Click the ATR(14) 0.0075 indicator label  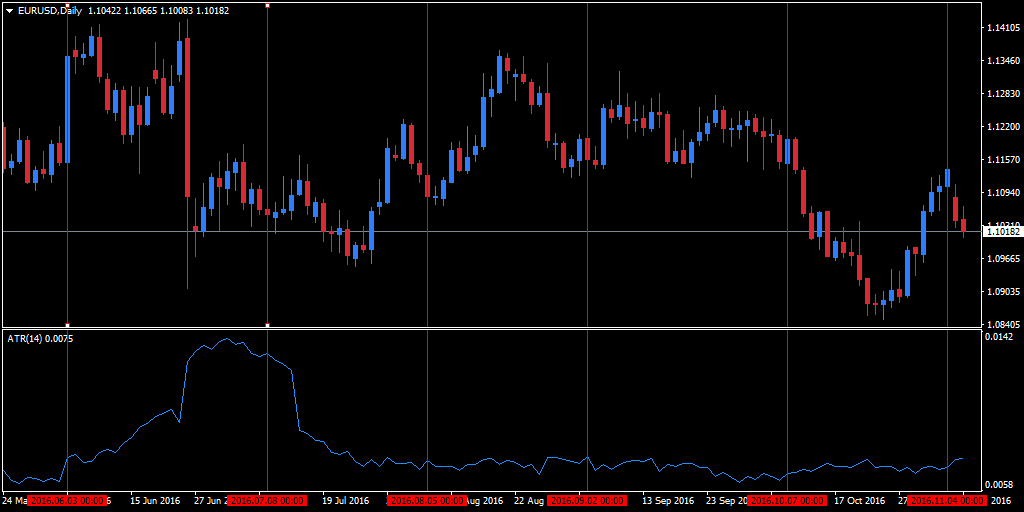click(40, 338)
